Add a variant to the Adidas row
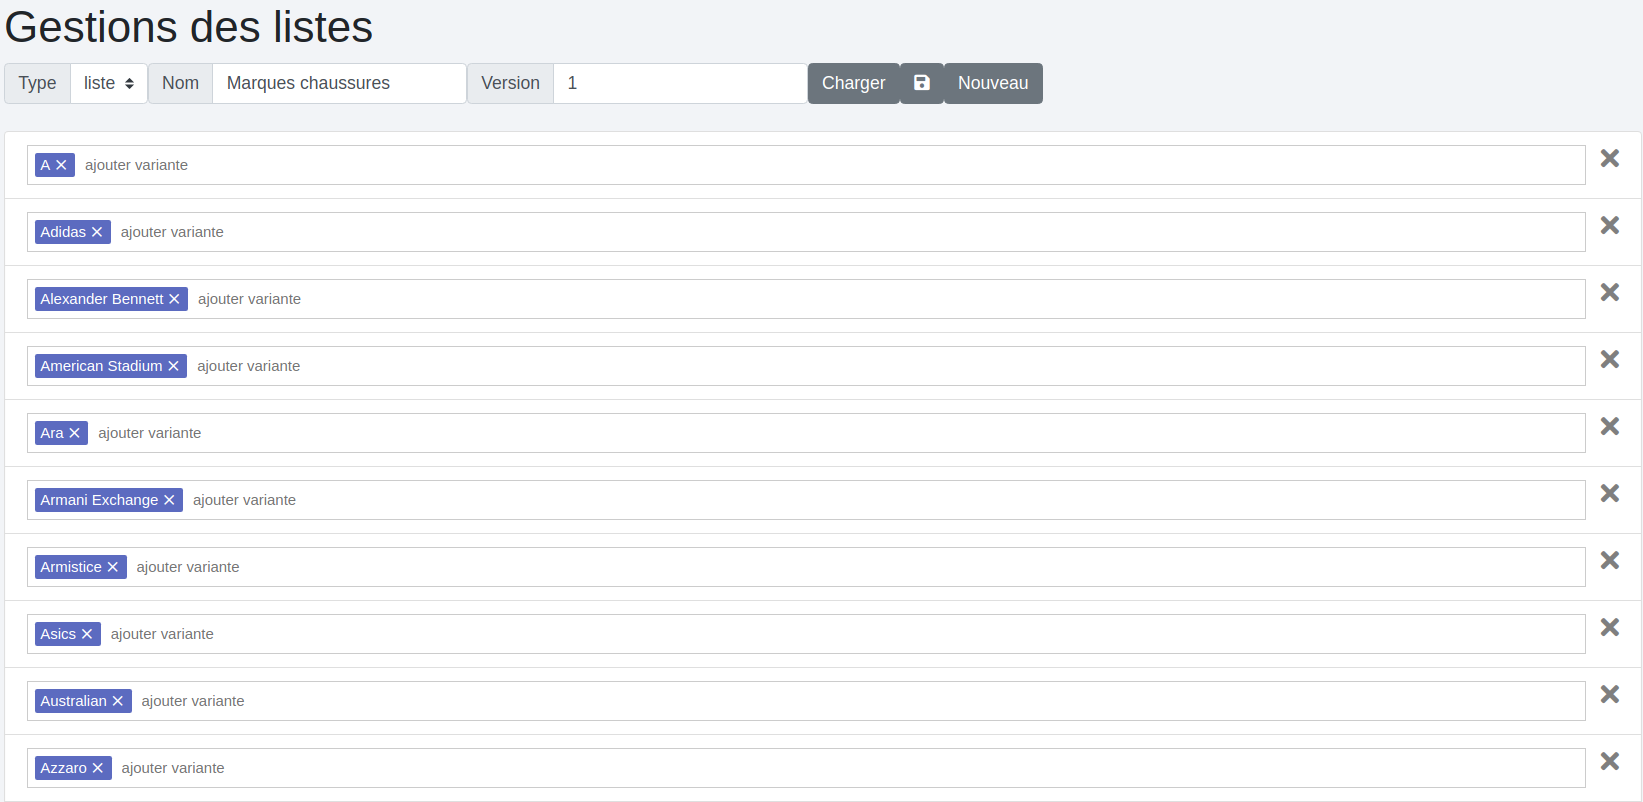1643x802 pixels. [x=172, y=232]
